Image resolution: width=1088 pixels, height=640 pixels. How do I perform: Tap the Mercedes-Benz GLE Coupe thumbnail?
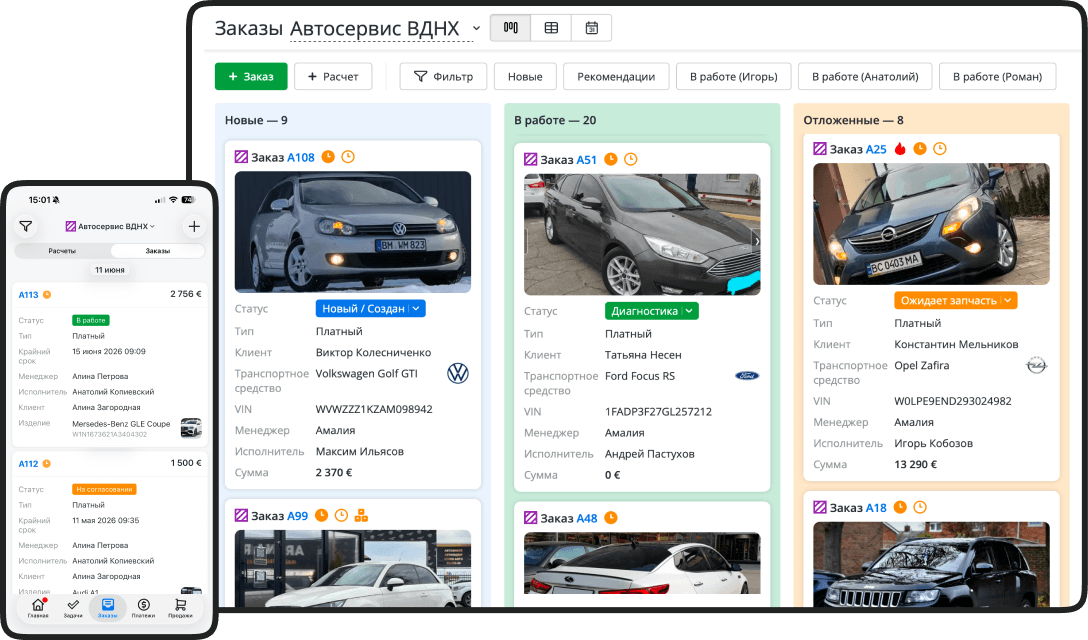[191, 428]
